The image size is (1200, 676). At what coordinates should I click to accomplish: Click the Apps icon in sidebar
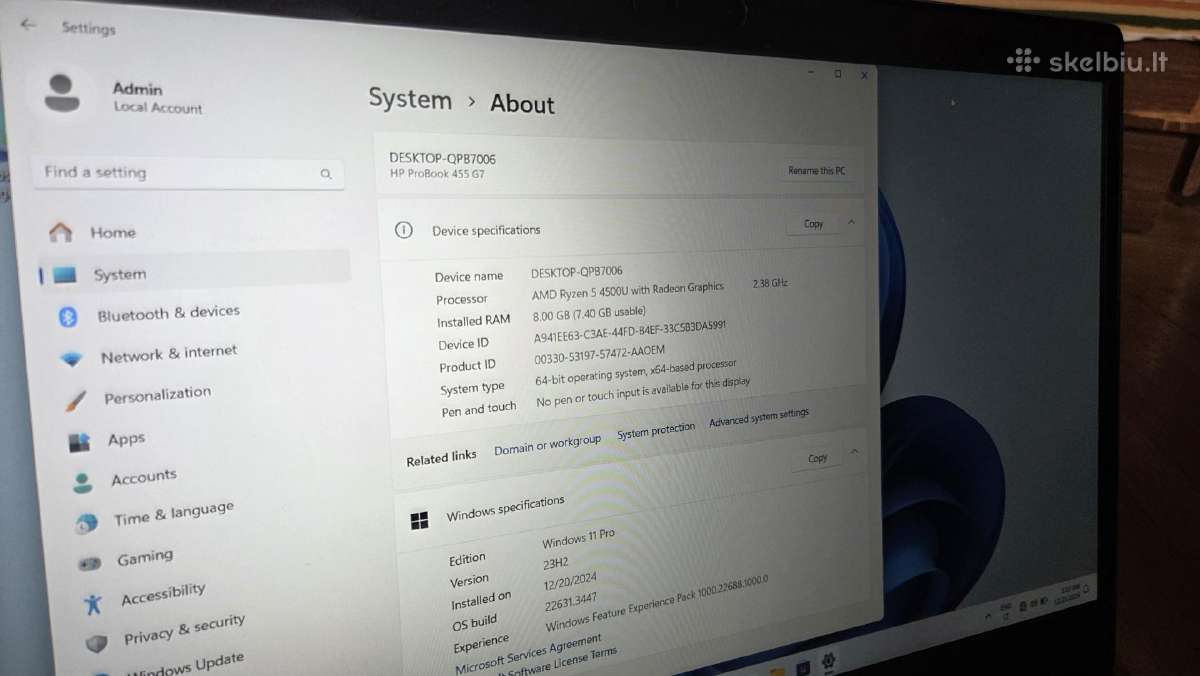pyautogui.click(x=79, y=441)
